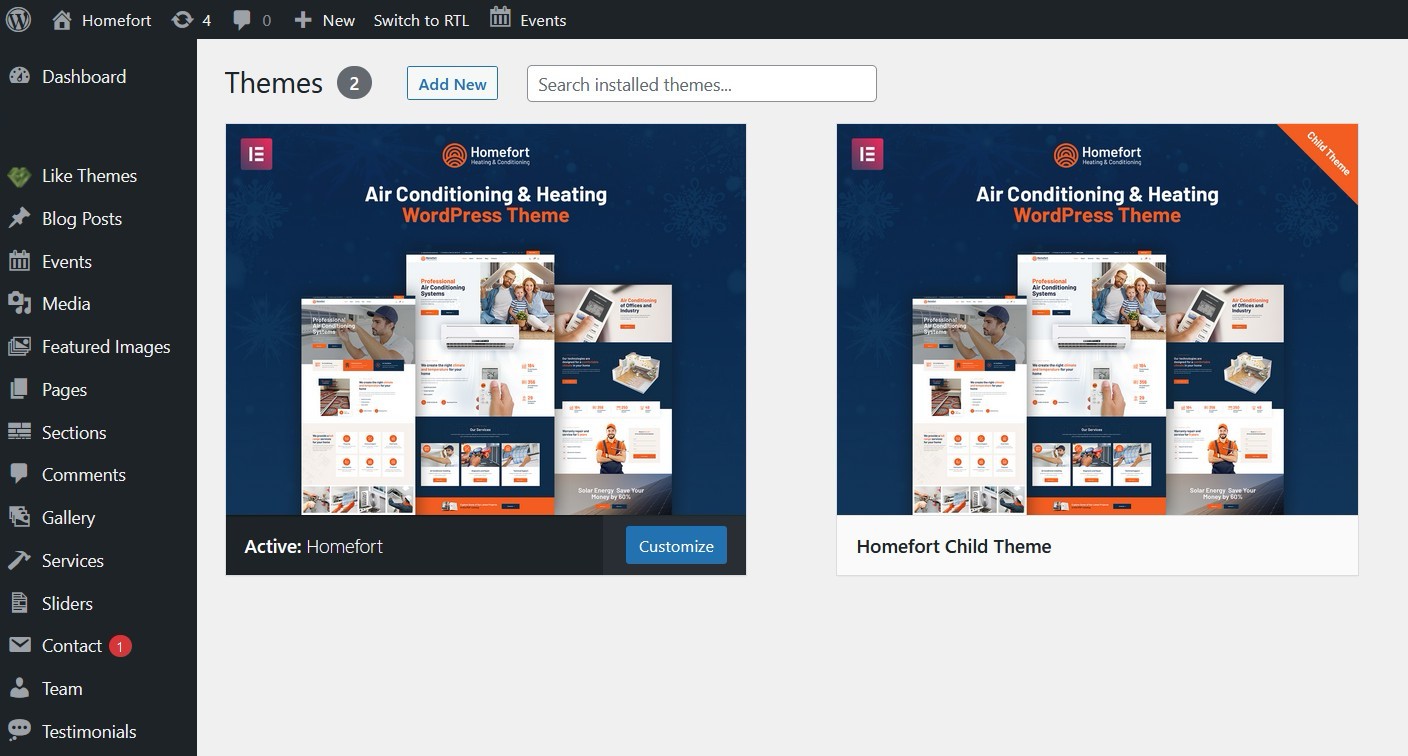1408x756 pixels.
Task: Focus the Search installed themes field
Action: tap(702, 84)
